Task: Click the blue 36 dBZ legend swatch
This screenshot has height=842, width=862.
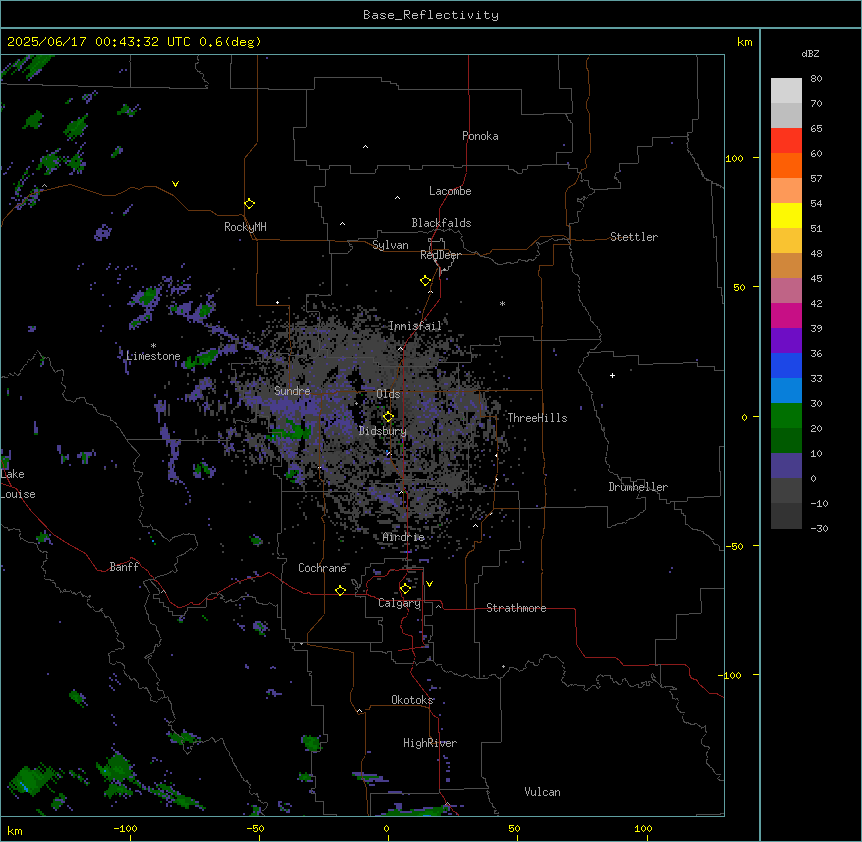Action: tap(786, 365)
